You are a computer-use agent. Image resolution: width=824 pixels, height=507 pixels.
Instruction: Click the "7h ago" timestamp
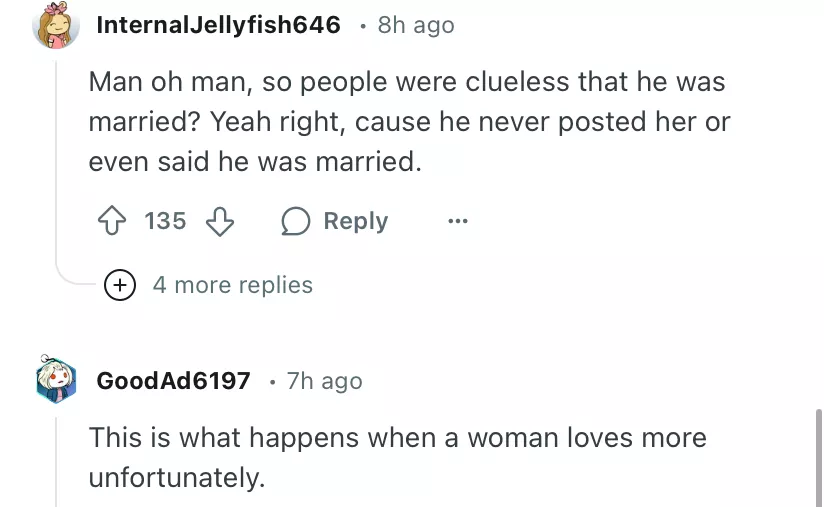pos(324,381)
